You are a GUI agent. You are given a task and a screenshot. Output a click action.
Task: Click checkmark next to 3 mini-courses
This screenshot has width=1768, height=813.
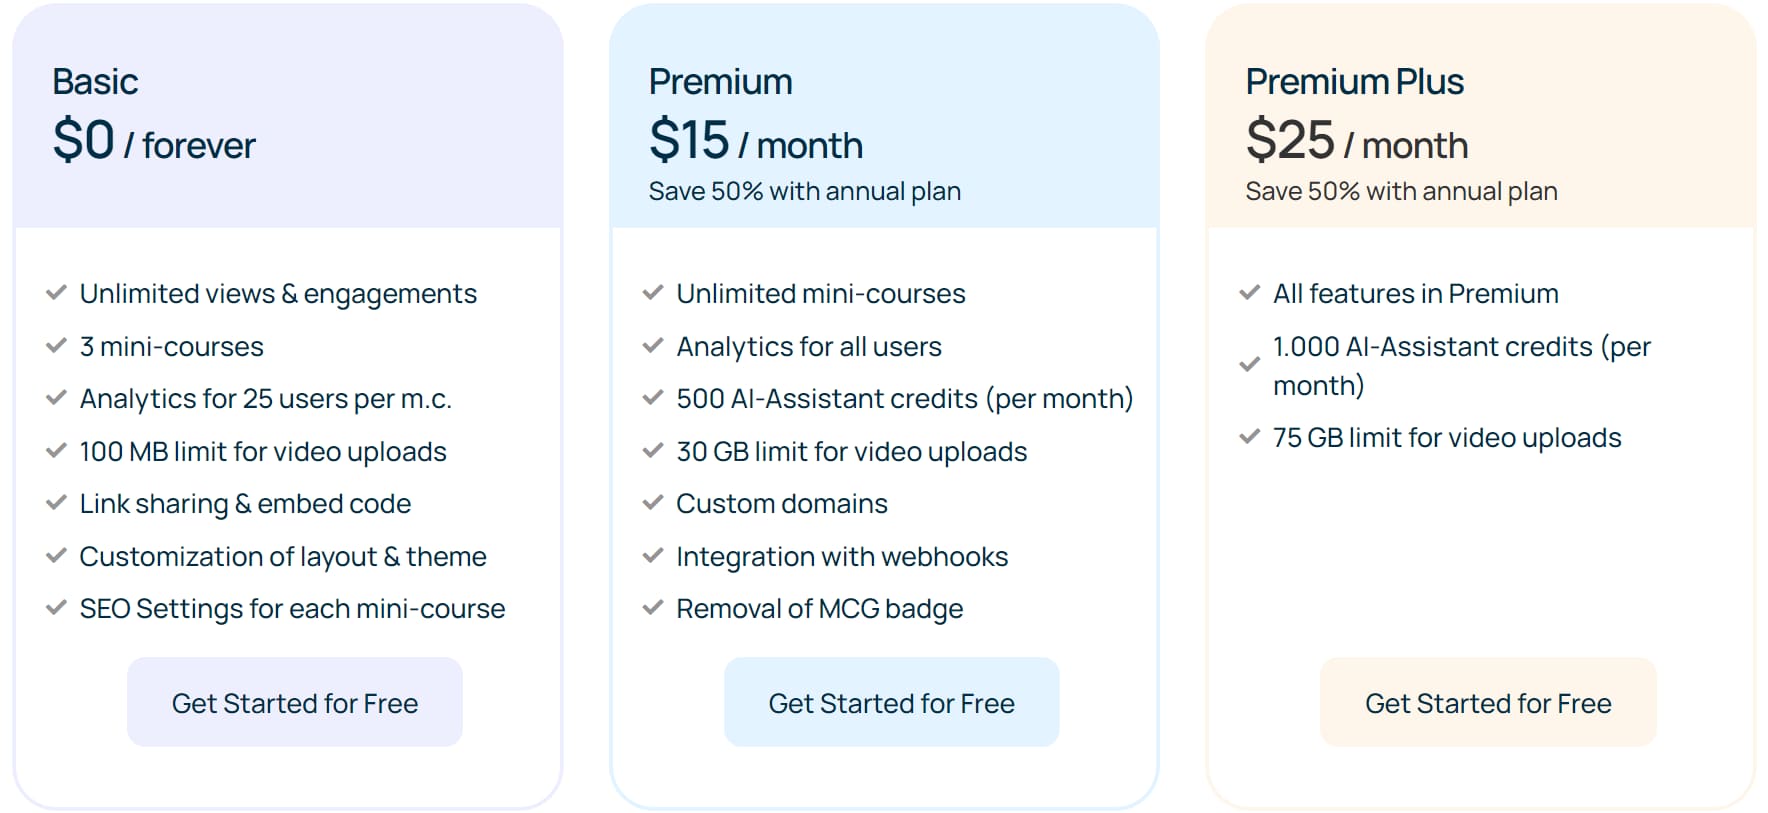tap(57, 346)
